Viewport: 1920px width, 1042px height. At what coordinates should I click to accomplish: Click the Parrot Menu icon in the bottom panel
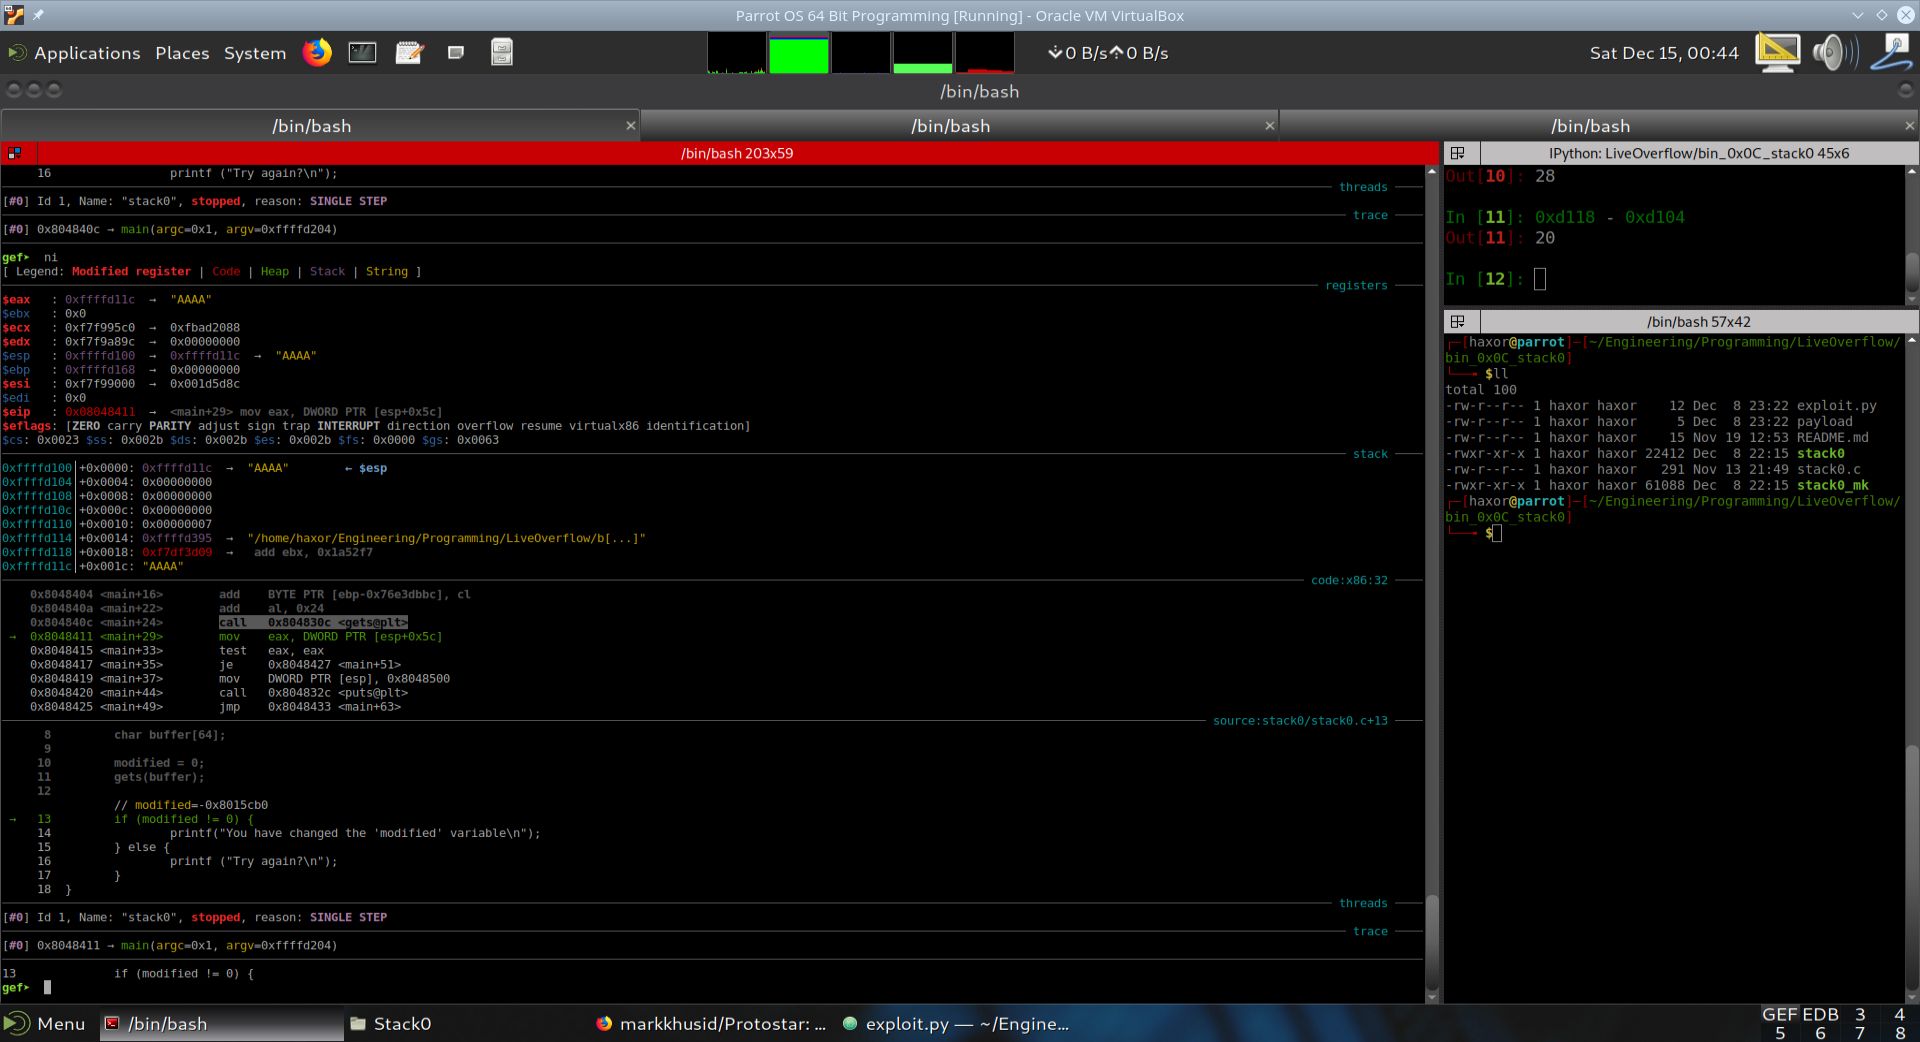[x=17, y=1023]
